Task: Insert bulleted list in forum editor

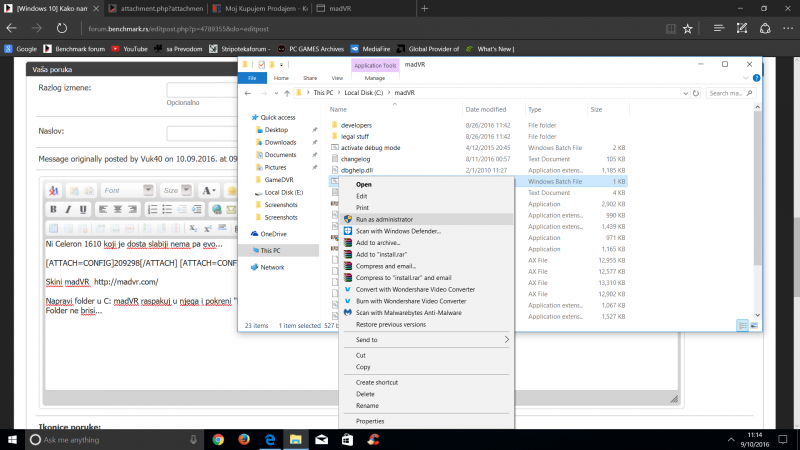Action: point(167,209)
